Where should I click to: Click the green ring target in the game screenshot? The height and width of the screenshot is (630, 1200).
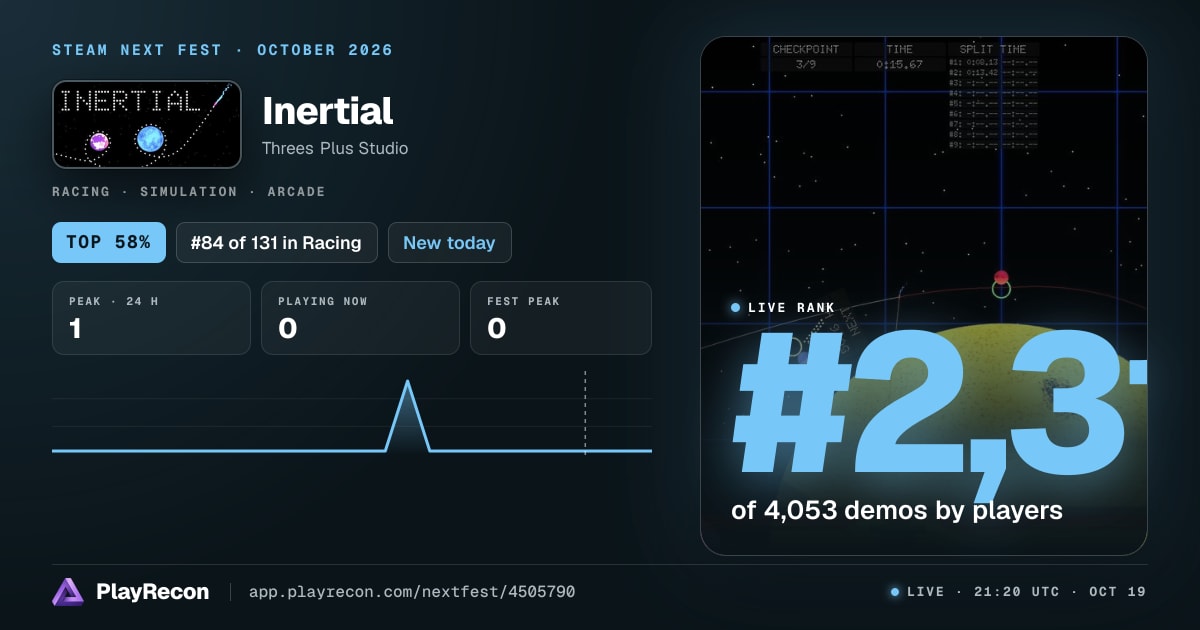[1001, 289]
